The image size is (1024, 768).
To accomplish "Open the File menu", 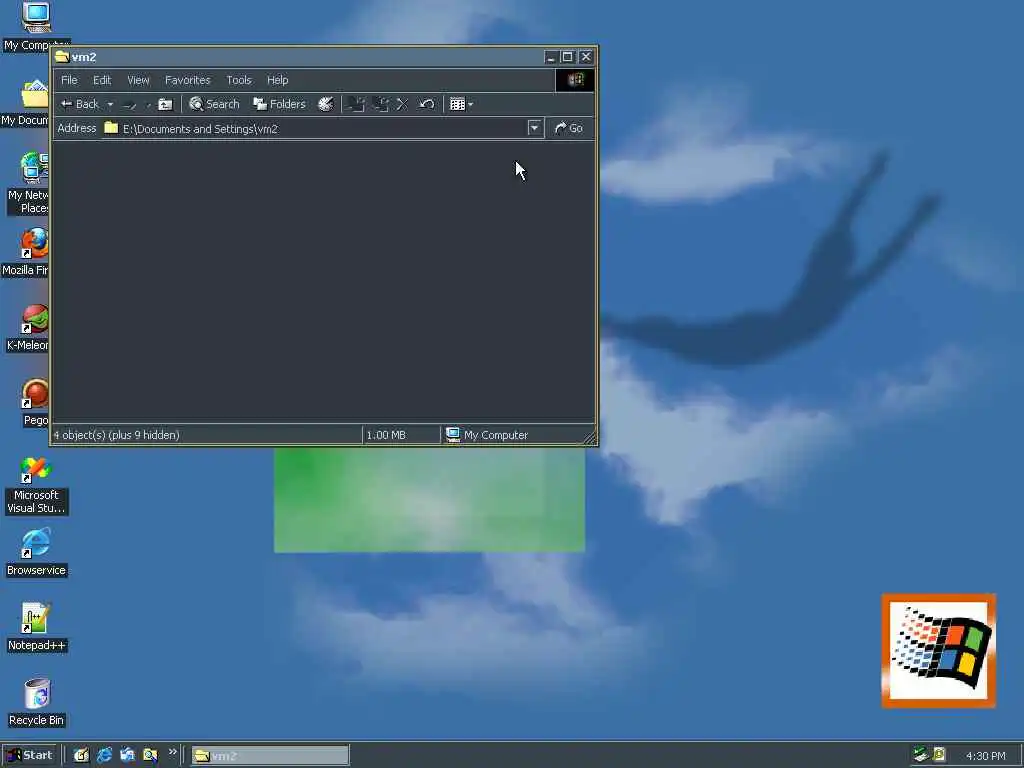I will click(x=69, y=80).
